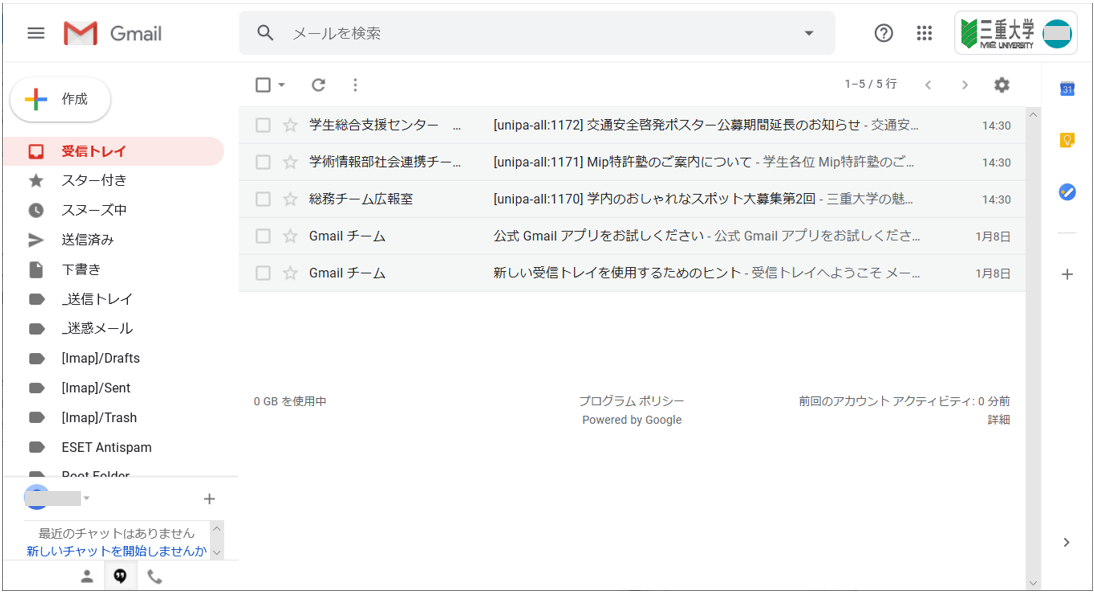Show search options dropdown arrow
1094x593 pixels.
(x=809, y=33)
